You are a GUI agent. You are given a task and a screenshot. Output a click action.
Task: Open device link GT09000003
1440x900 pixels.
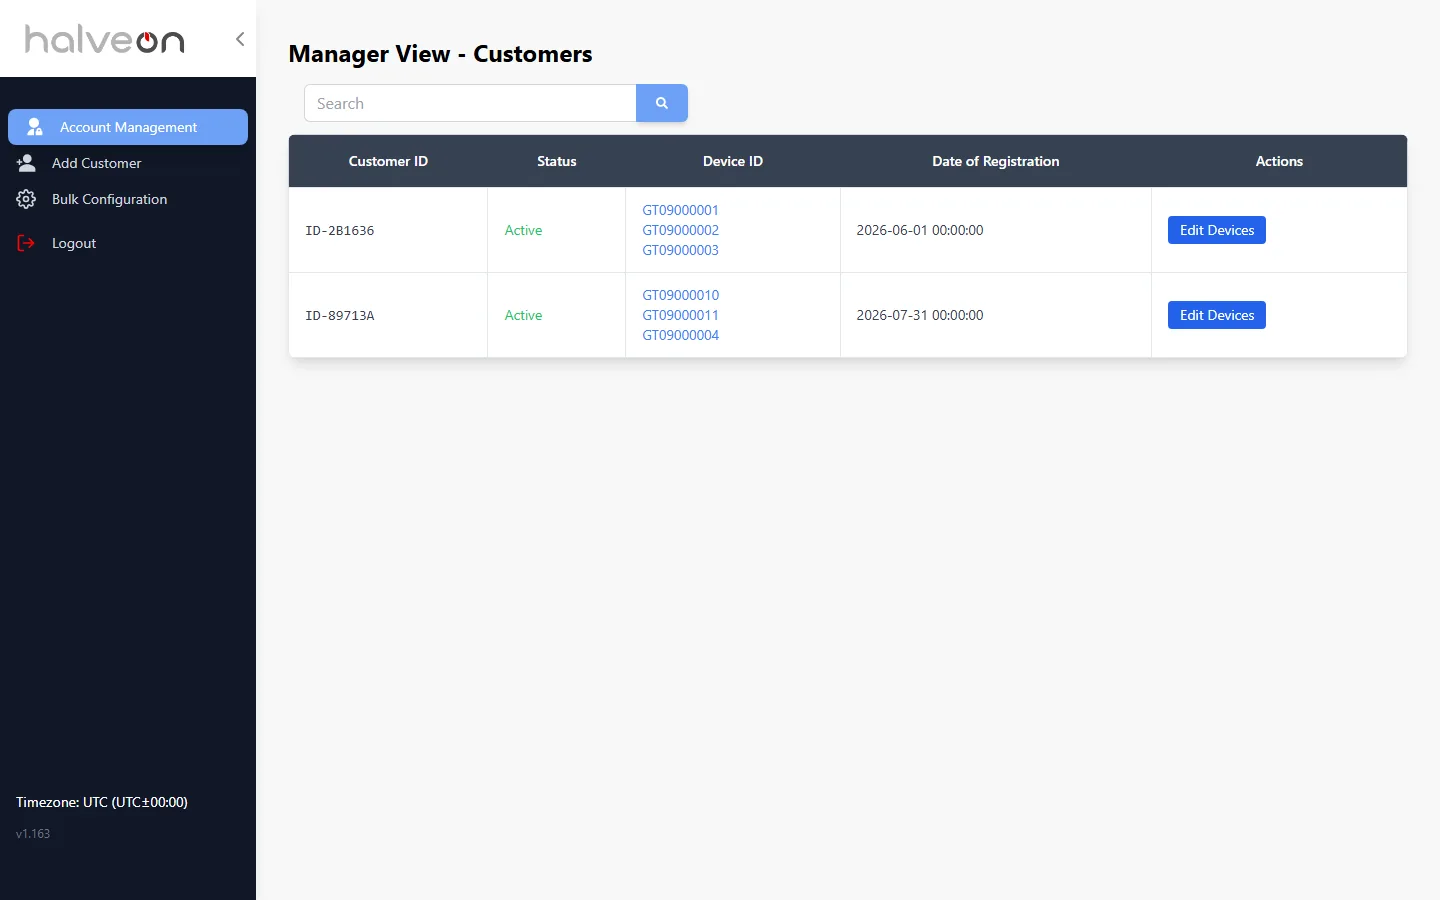pos(680,250)
